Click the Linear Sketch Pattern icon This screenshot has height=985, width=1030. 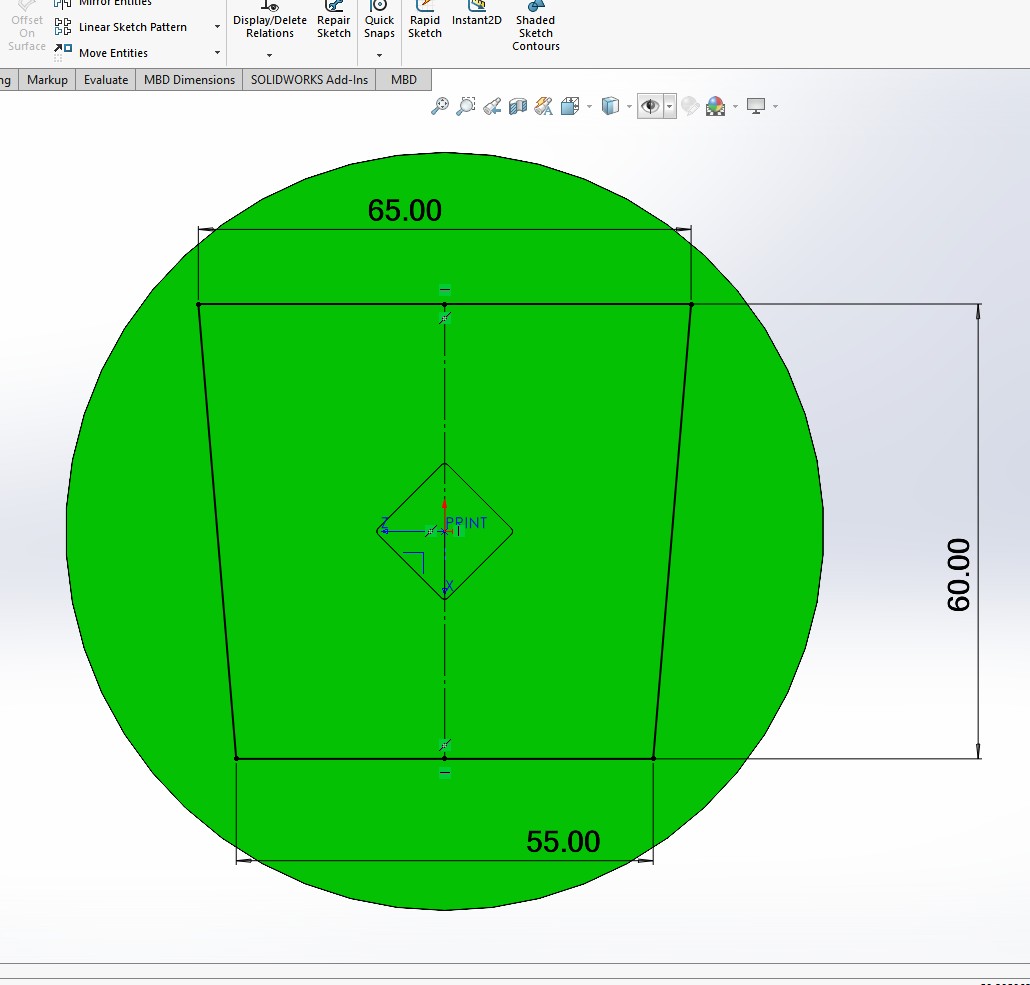[63, 27]
